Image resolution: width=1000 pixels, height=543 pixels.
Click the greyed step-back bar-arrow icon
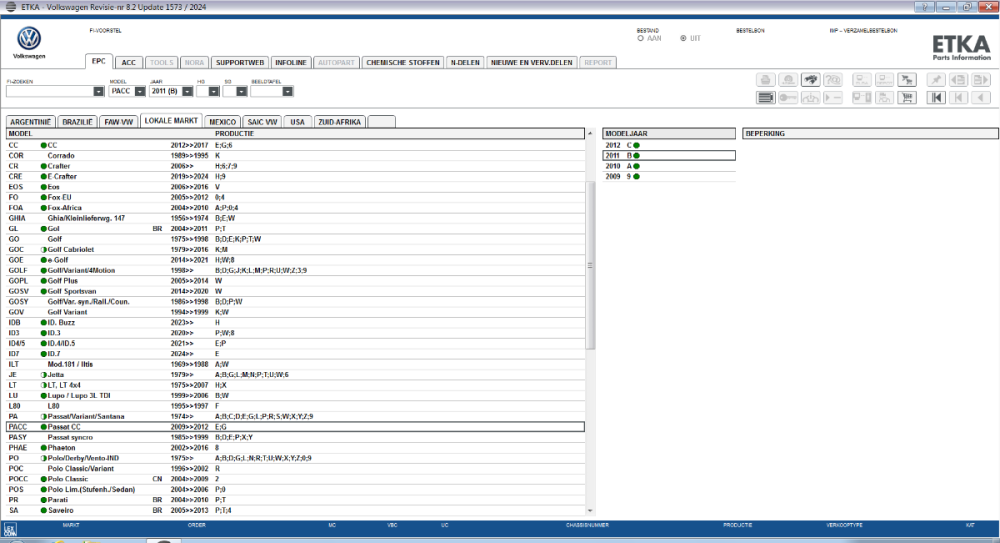[x=958, y=98]
